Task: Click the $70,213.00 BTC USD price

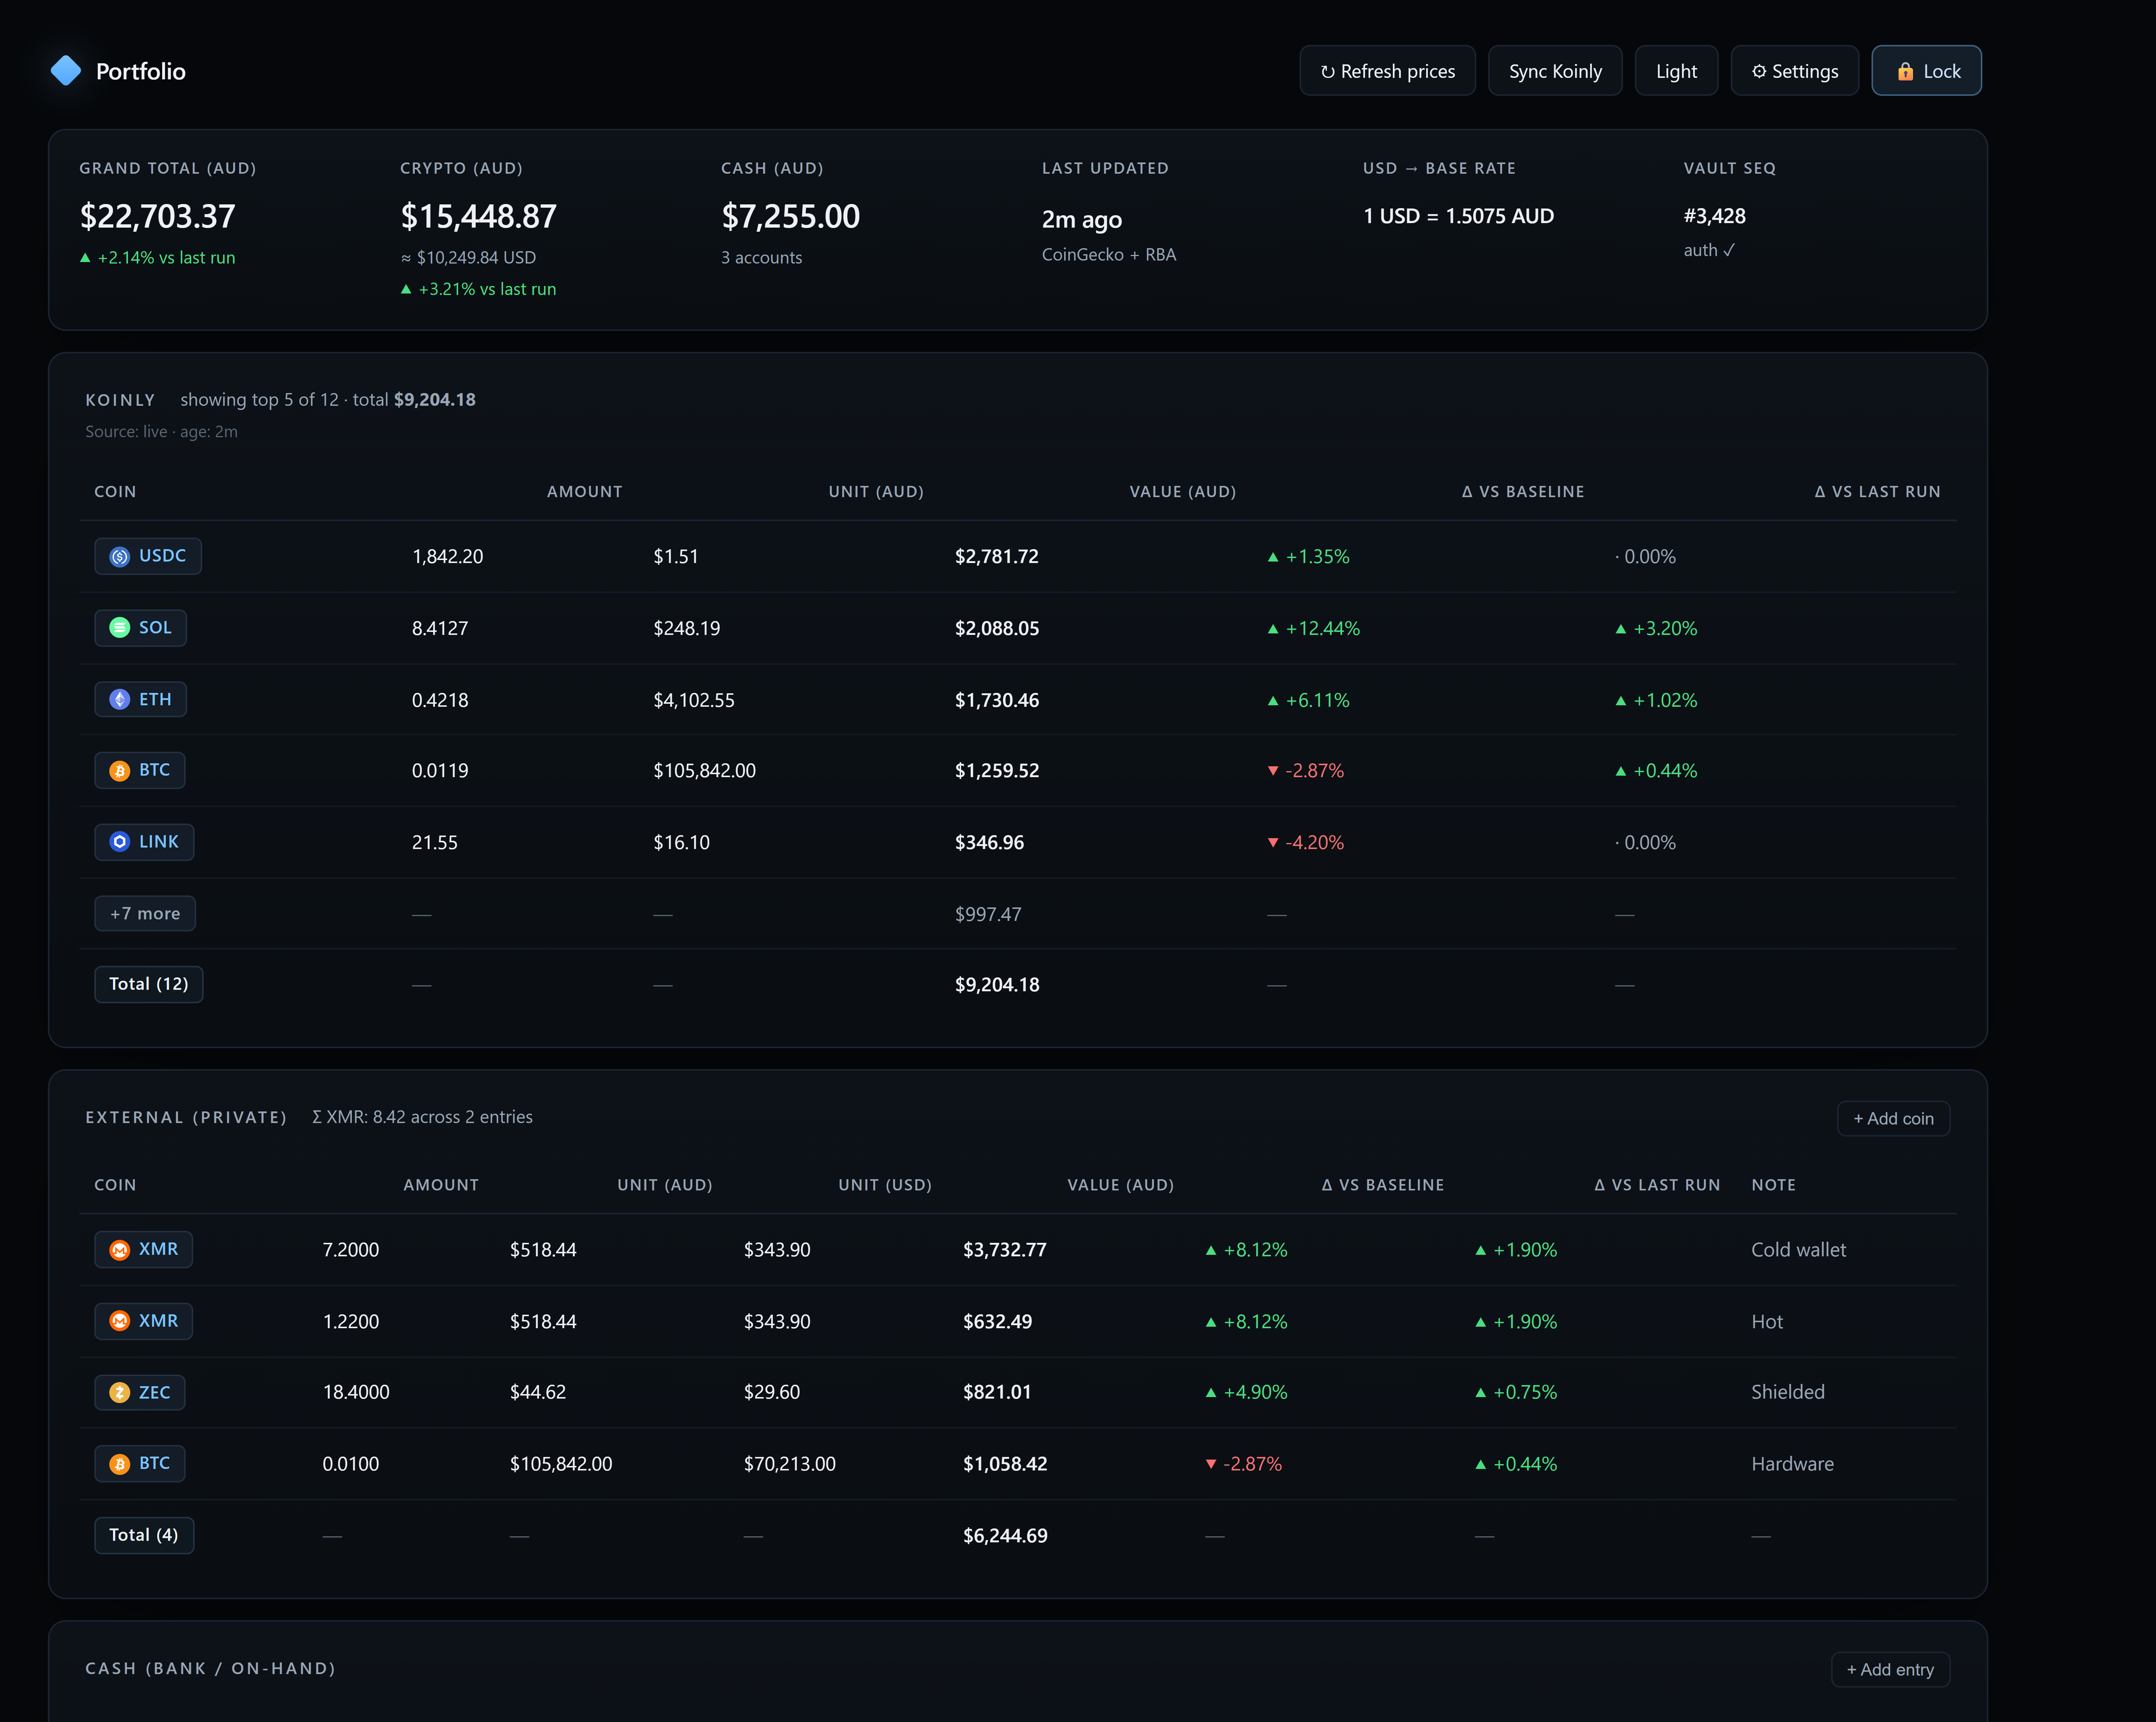Action: (790, 1464)
